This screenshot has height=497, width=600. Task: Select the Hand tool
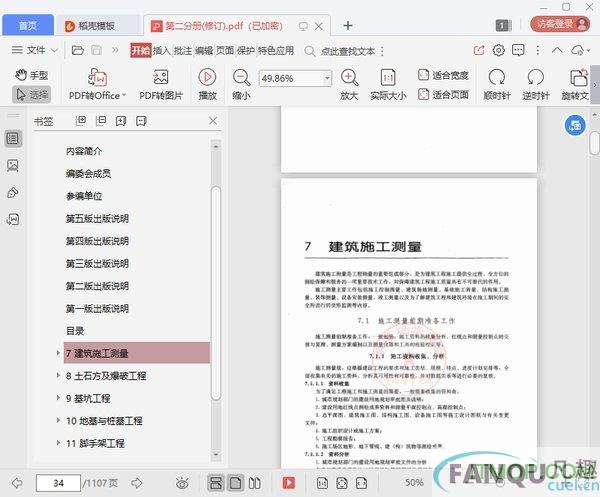[x=32, y=75]
